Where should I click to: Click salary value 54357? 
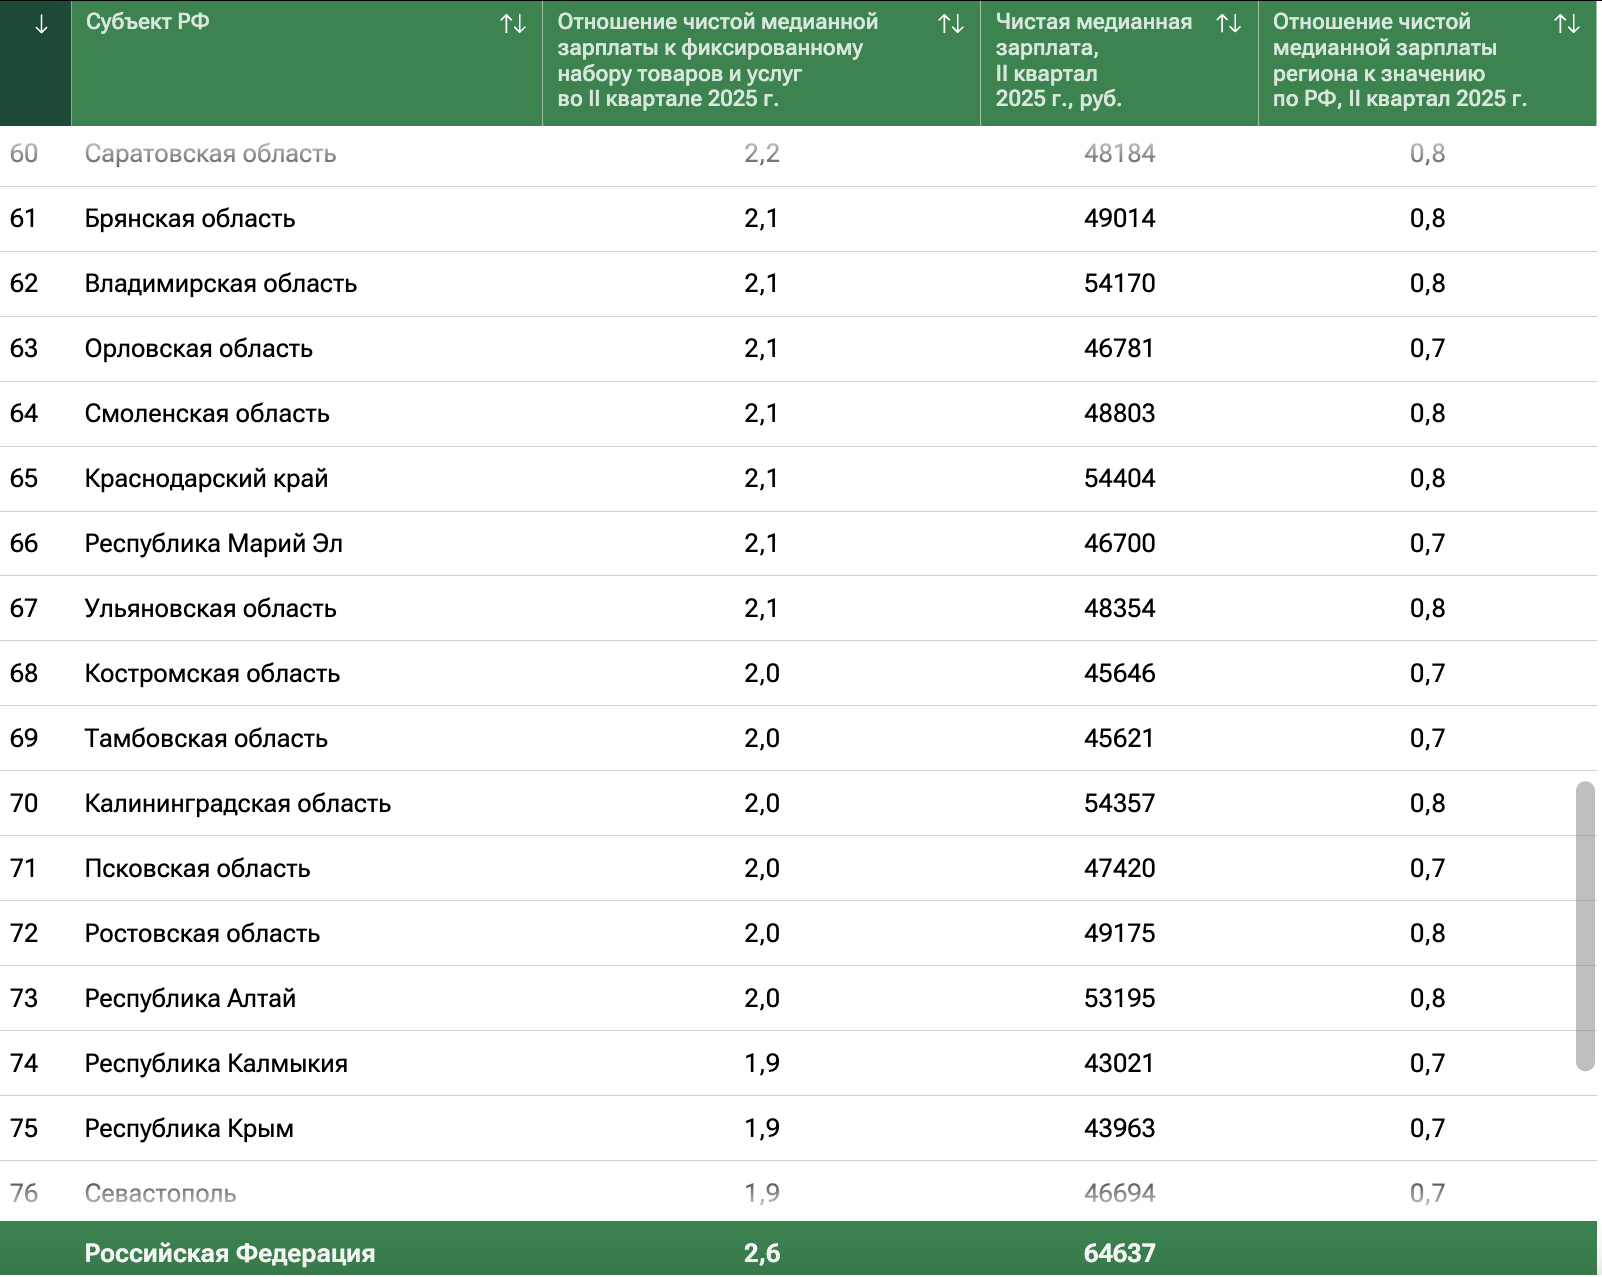coord(1120,804)
